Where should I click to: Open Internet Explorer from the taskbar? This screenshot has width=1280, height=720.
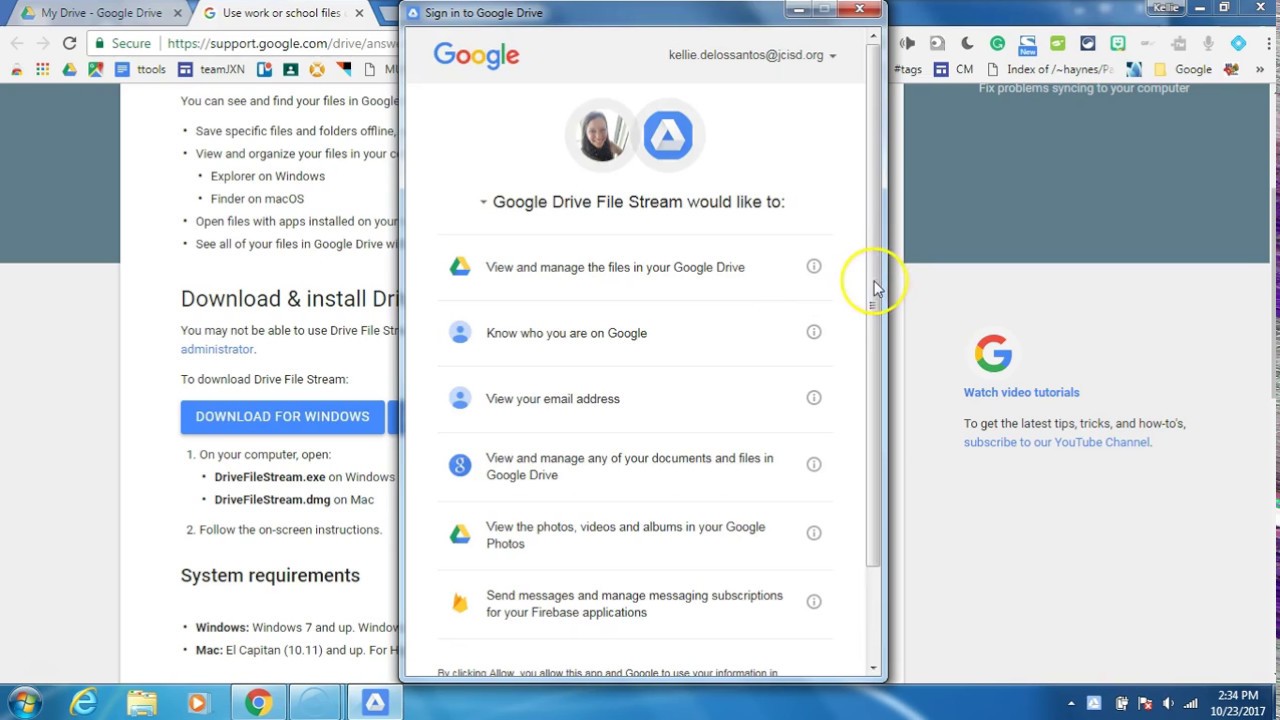pos(83,703)
